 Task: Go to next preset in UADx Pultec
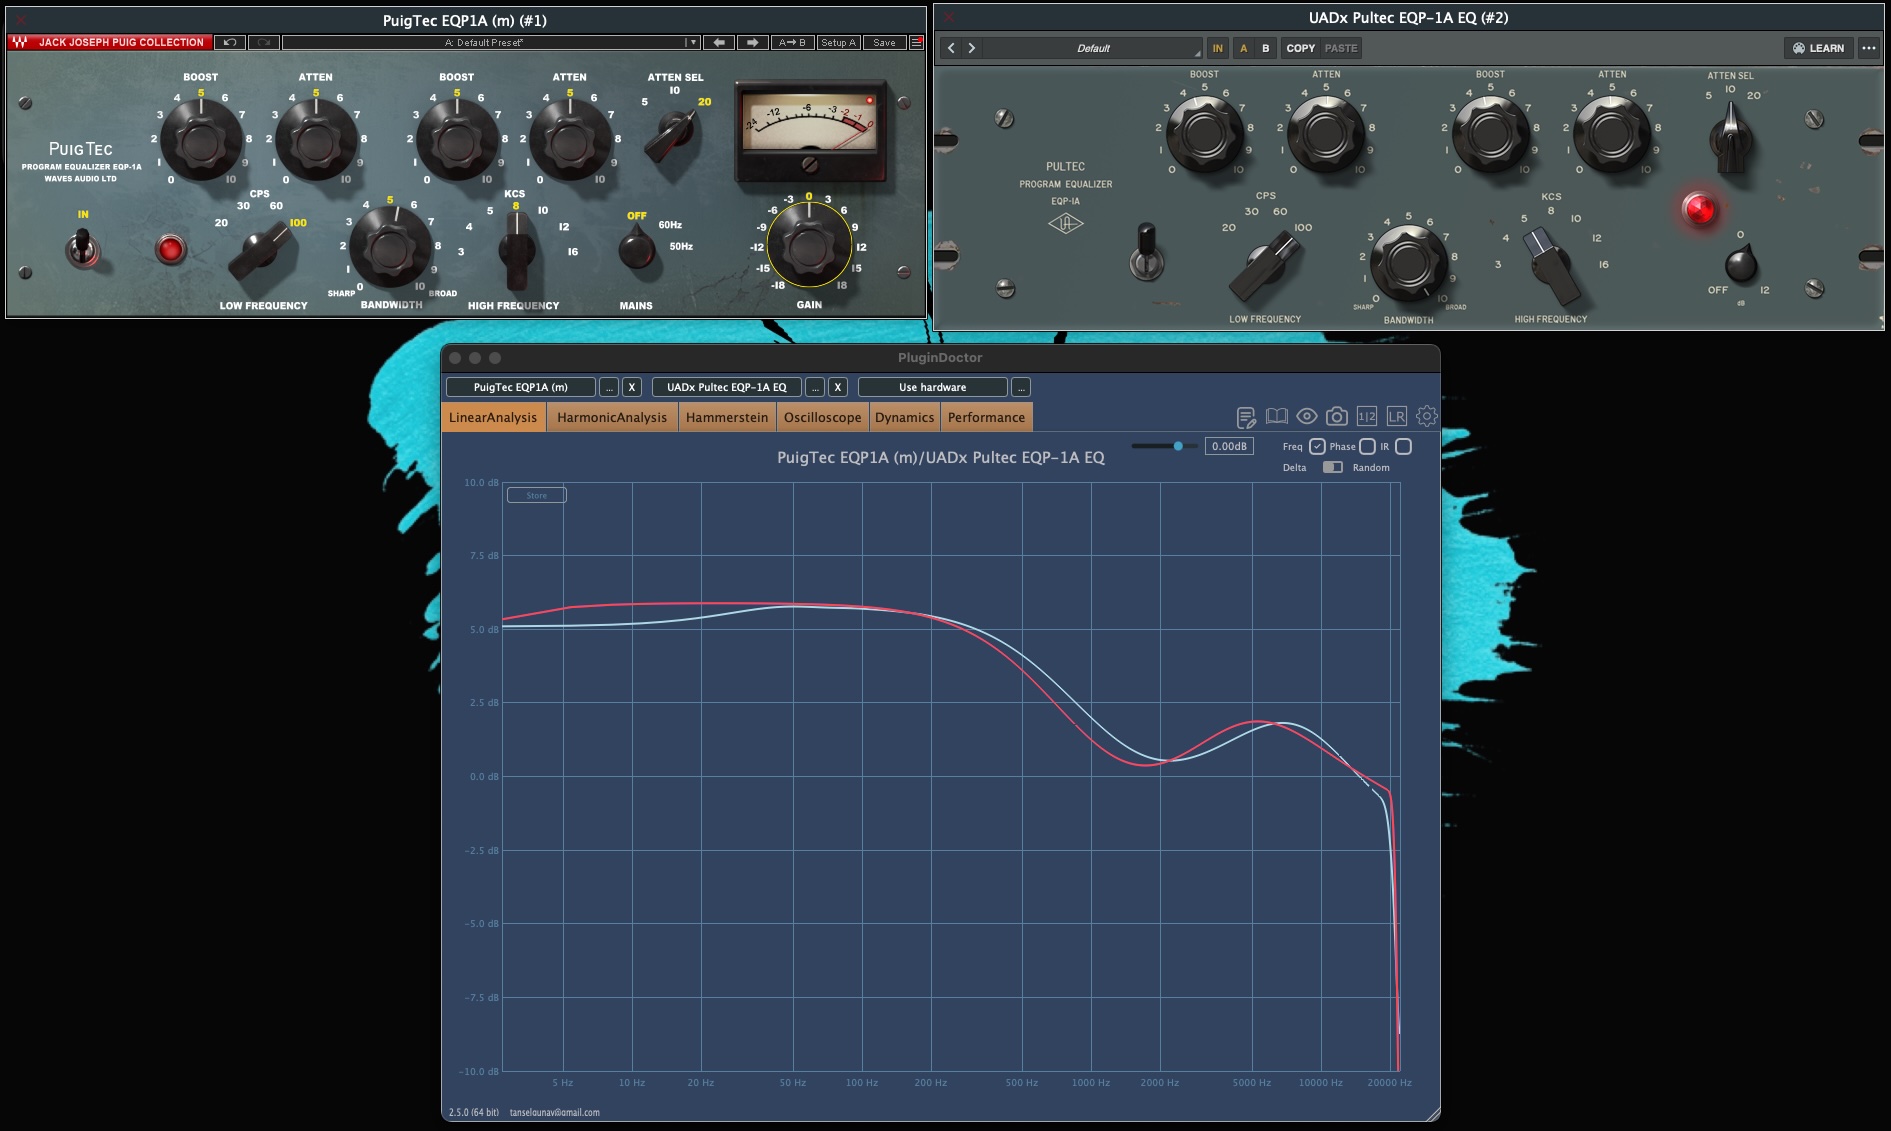[971, 48]
